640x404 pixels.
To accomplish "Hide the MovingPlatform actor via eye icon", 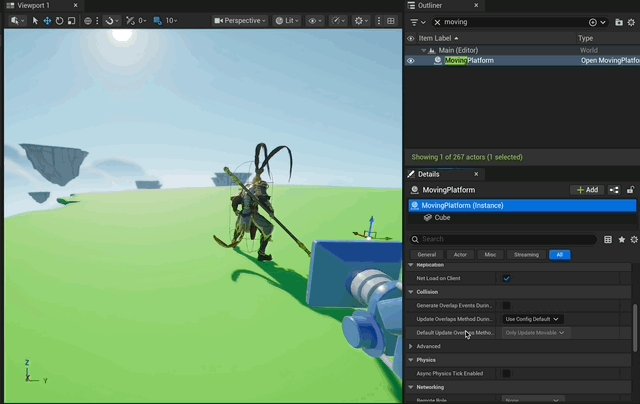I will click(x=411, y=61).
